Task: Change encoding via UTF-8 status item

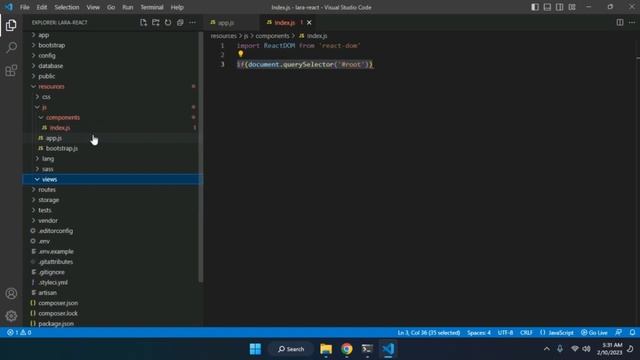Action: [505, 332]
